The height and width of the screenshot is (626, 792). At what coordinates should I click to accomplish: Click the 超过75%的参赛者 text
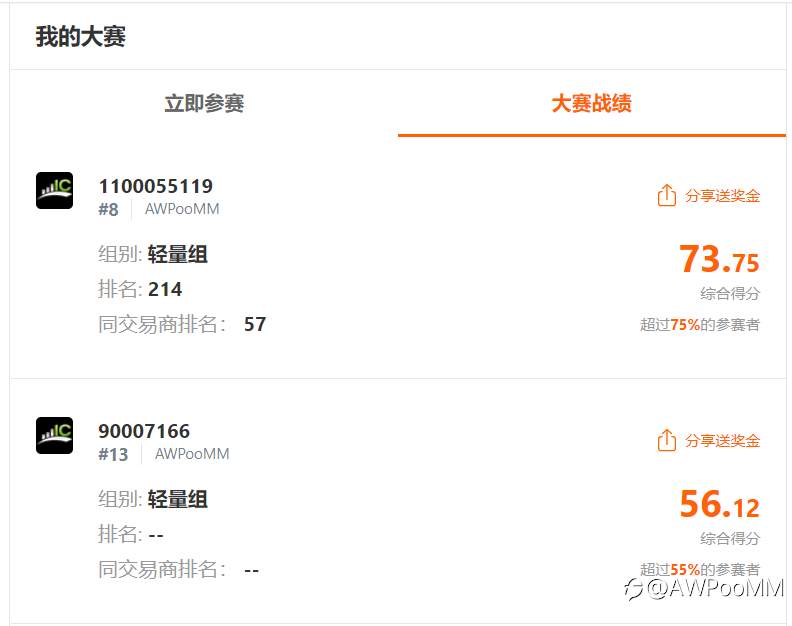coord(699,324)
